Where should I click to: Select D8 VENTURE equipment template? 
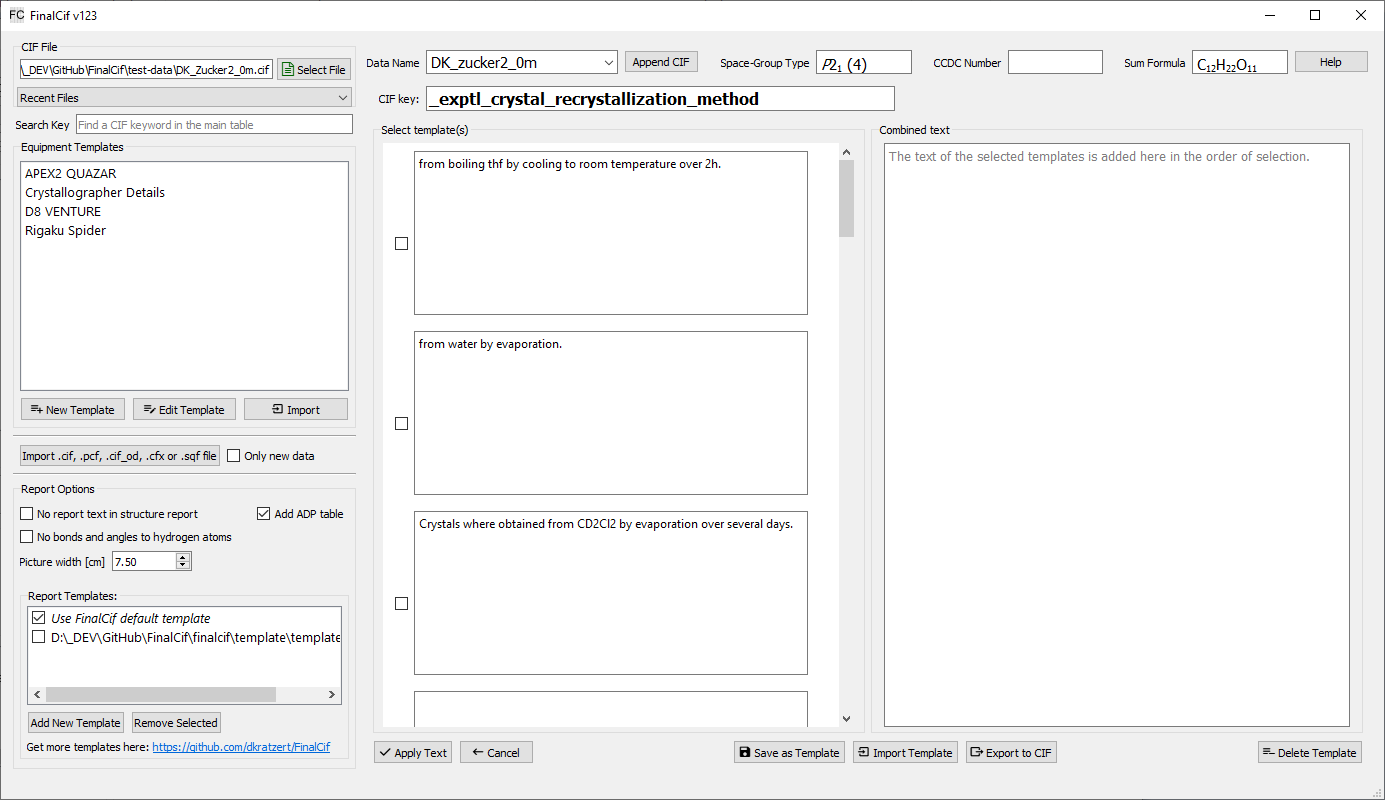(x=63, y=212)
